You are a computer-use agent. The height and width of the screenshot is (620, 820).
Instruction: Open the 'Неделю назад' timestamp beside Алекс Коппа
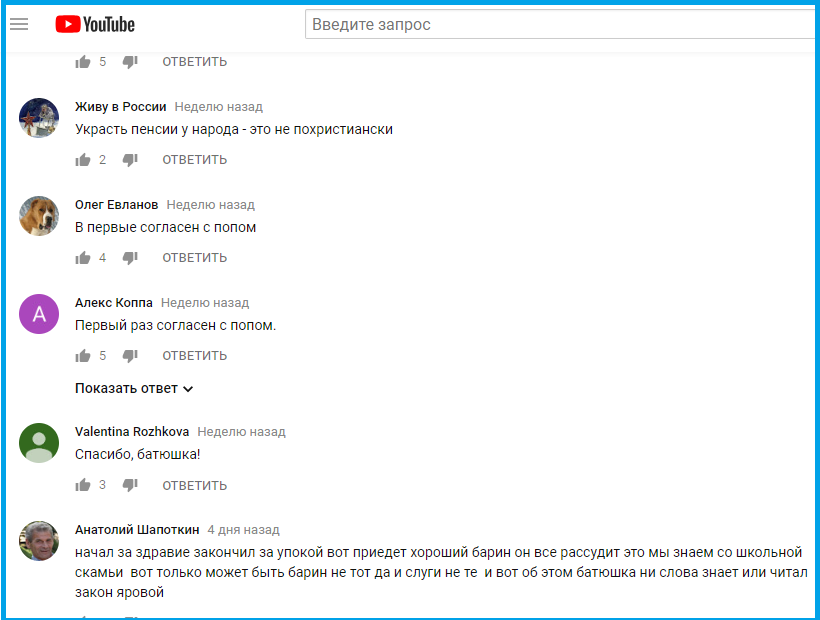coord(205,303)
